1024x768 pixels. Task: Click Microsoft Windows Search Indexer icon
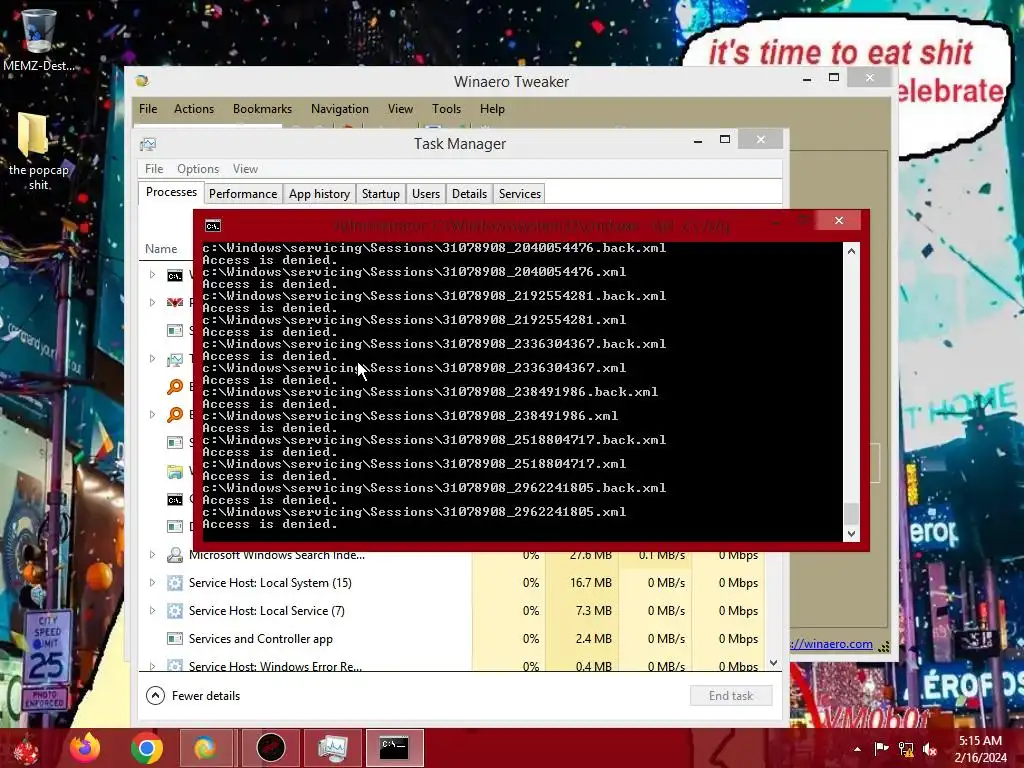pyautogui.click(x=174, y=555)
